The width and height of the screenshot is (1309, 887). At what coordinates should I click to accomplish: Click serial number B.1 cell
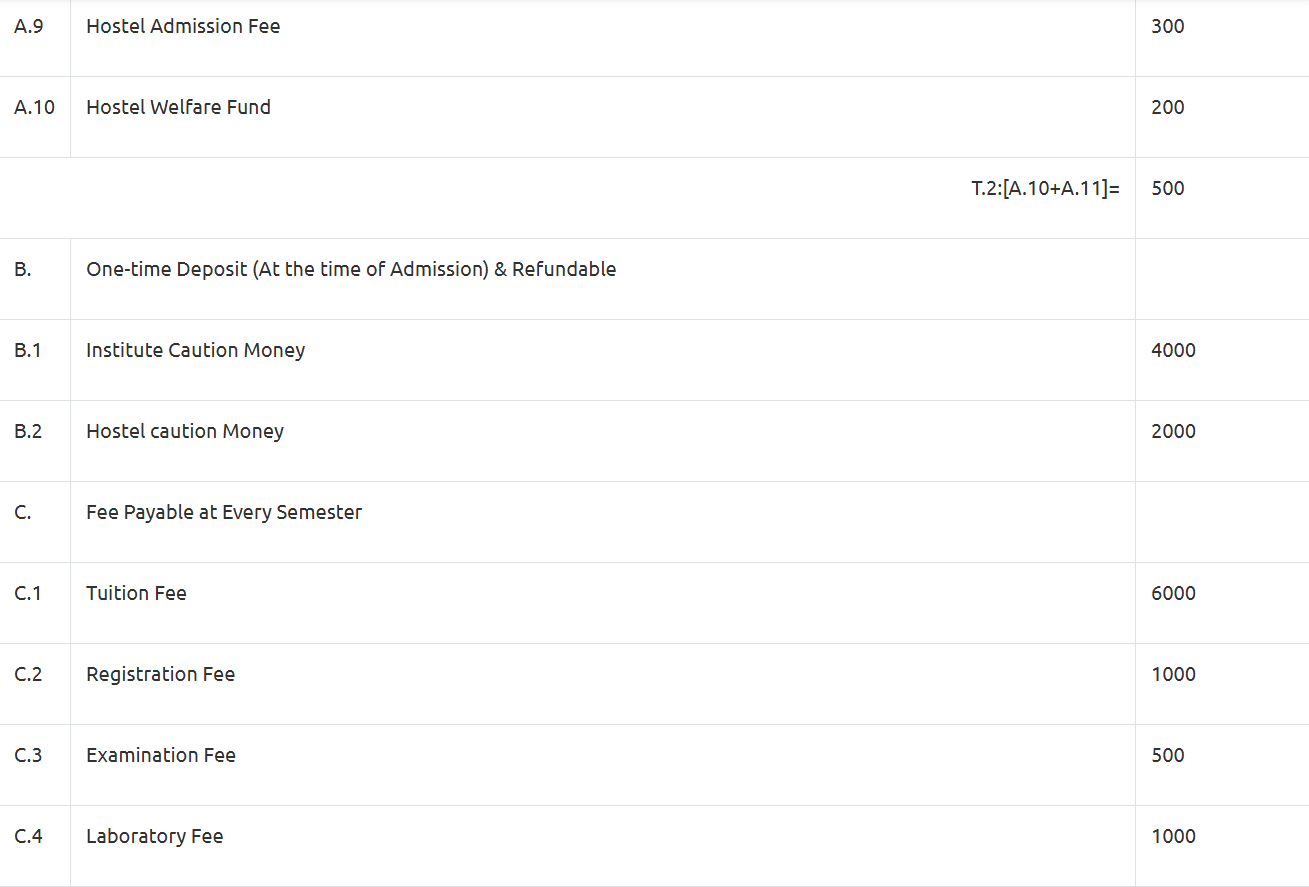click(x=28, y=351)
